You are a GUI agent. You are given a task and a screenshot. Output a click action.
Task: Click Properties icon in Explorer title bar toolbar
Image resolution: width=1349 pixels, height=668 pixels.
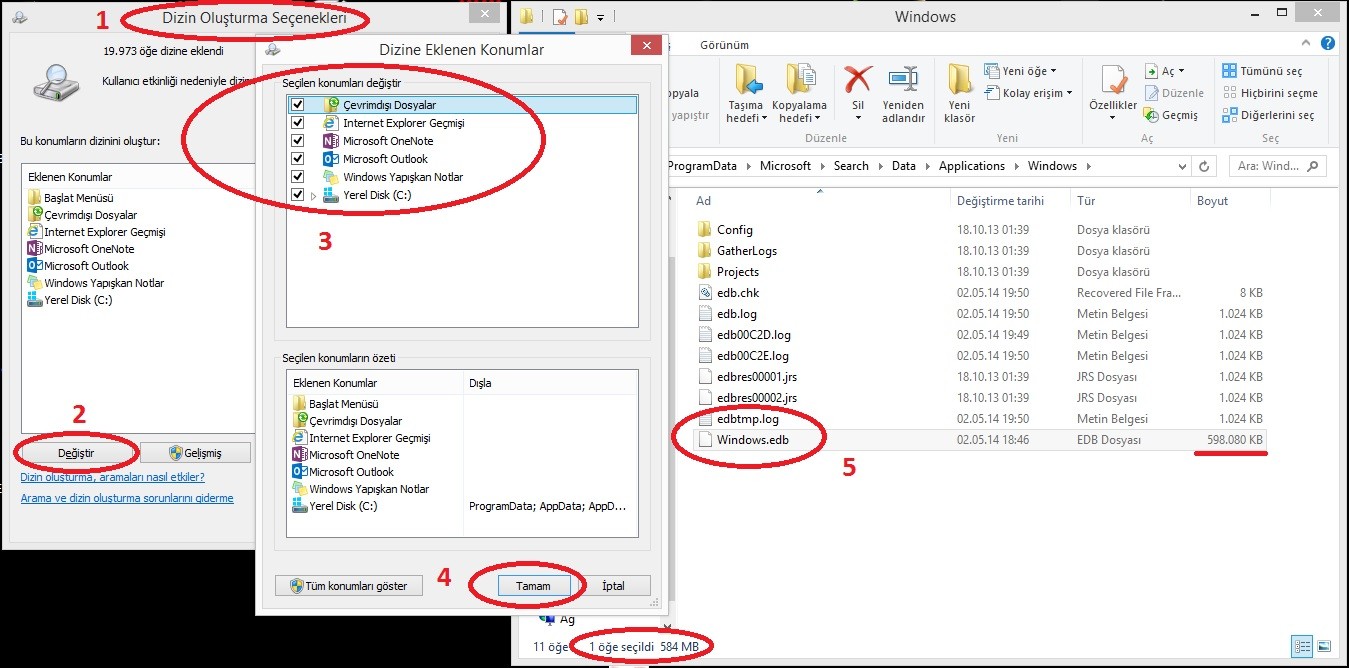click(558, 17)
